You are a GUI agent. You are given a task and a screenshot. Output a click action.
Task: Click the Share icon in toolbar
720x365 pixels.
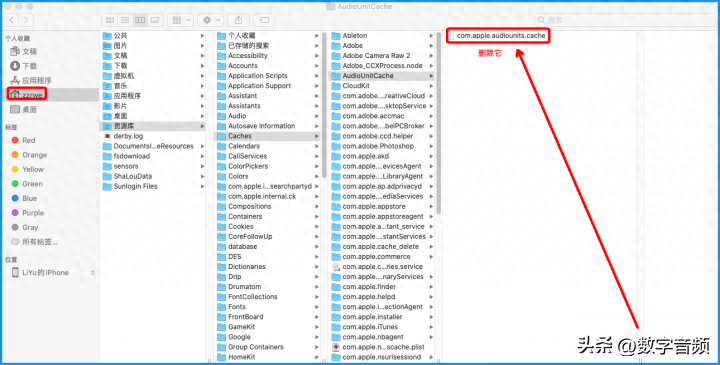click(x=238, y=20)
